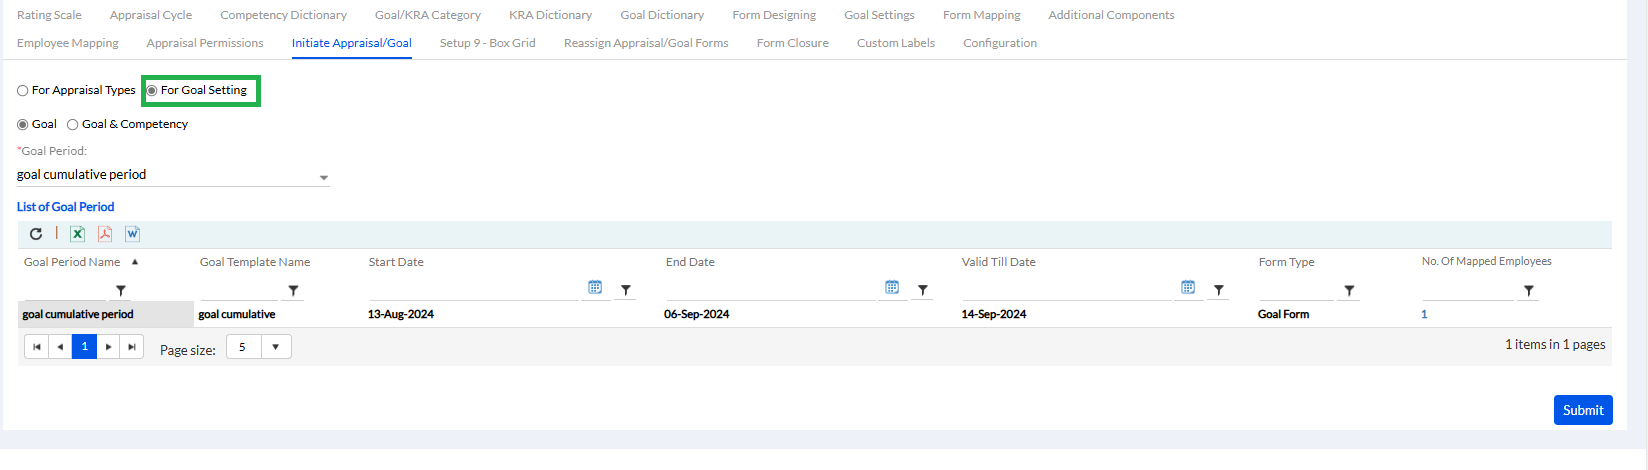Open the Start Date calendar picker
Viewport: 1648px width, 470px height.
tap(595, 288)
